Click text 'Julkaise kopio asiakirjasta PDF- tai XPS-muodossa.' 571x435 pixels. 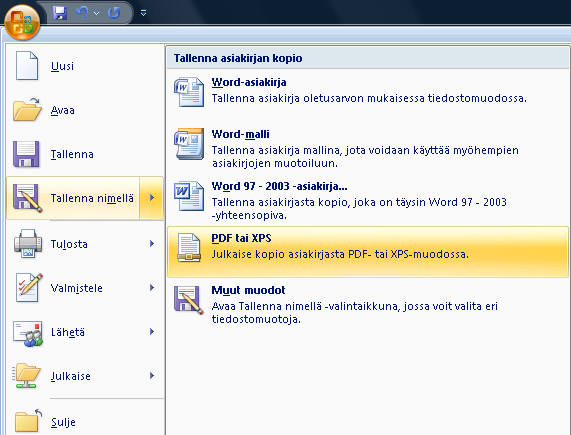(x=340, y=254)
